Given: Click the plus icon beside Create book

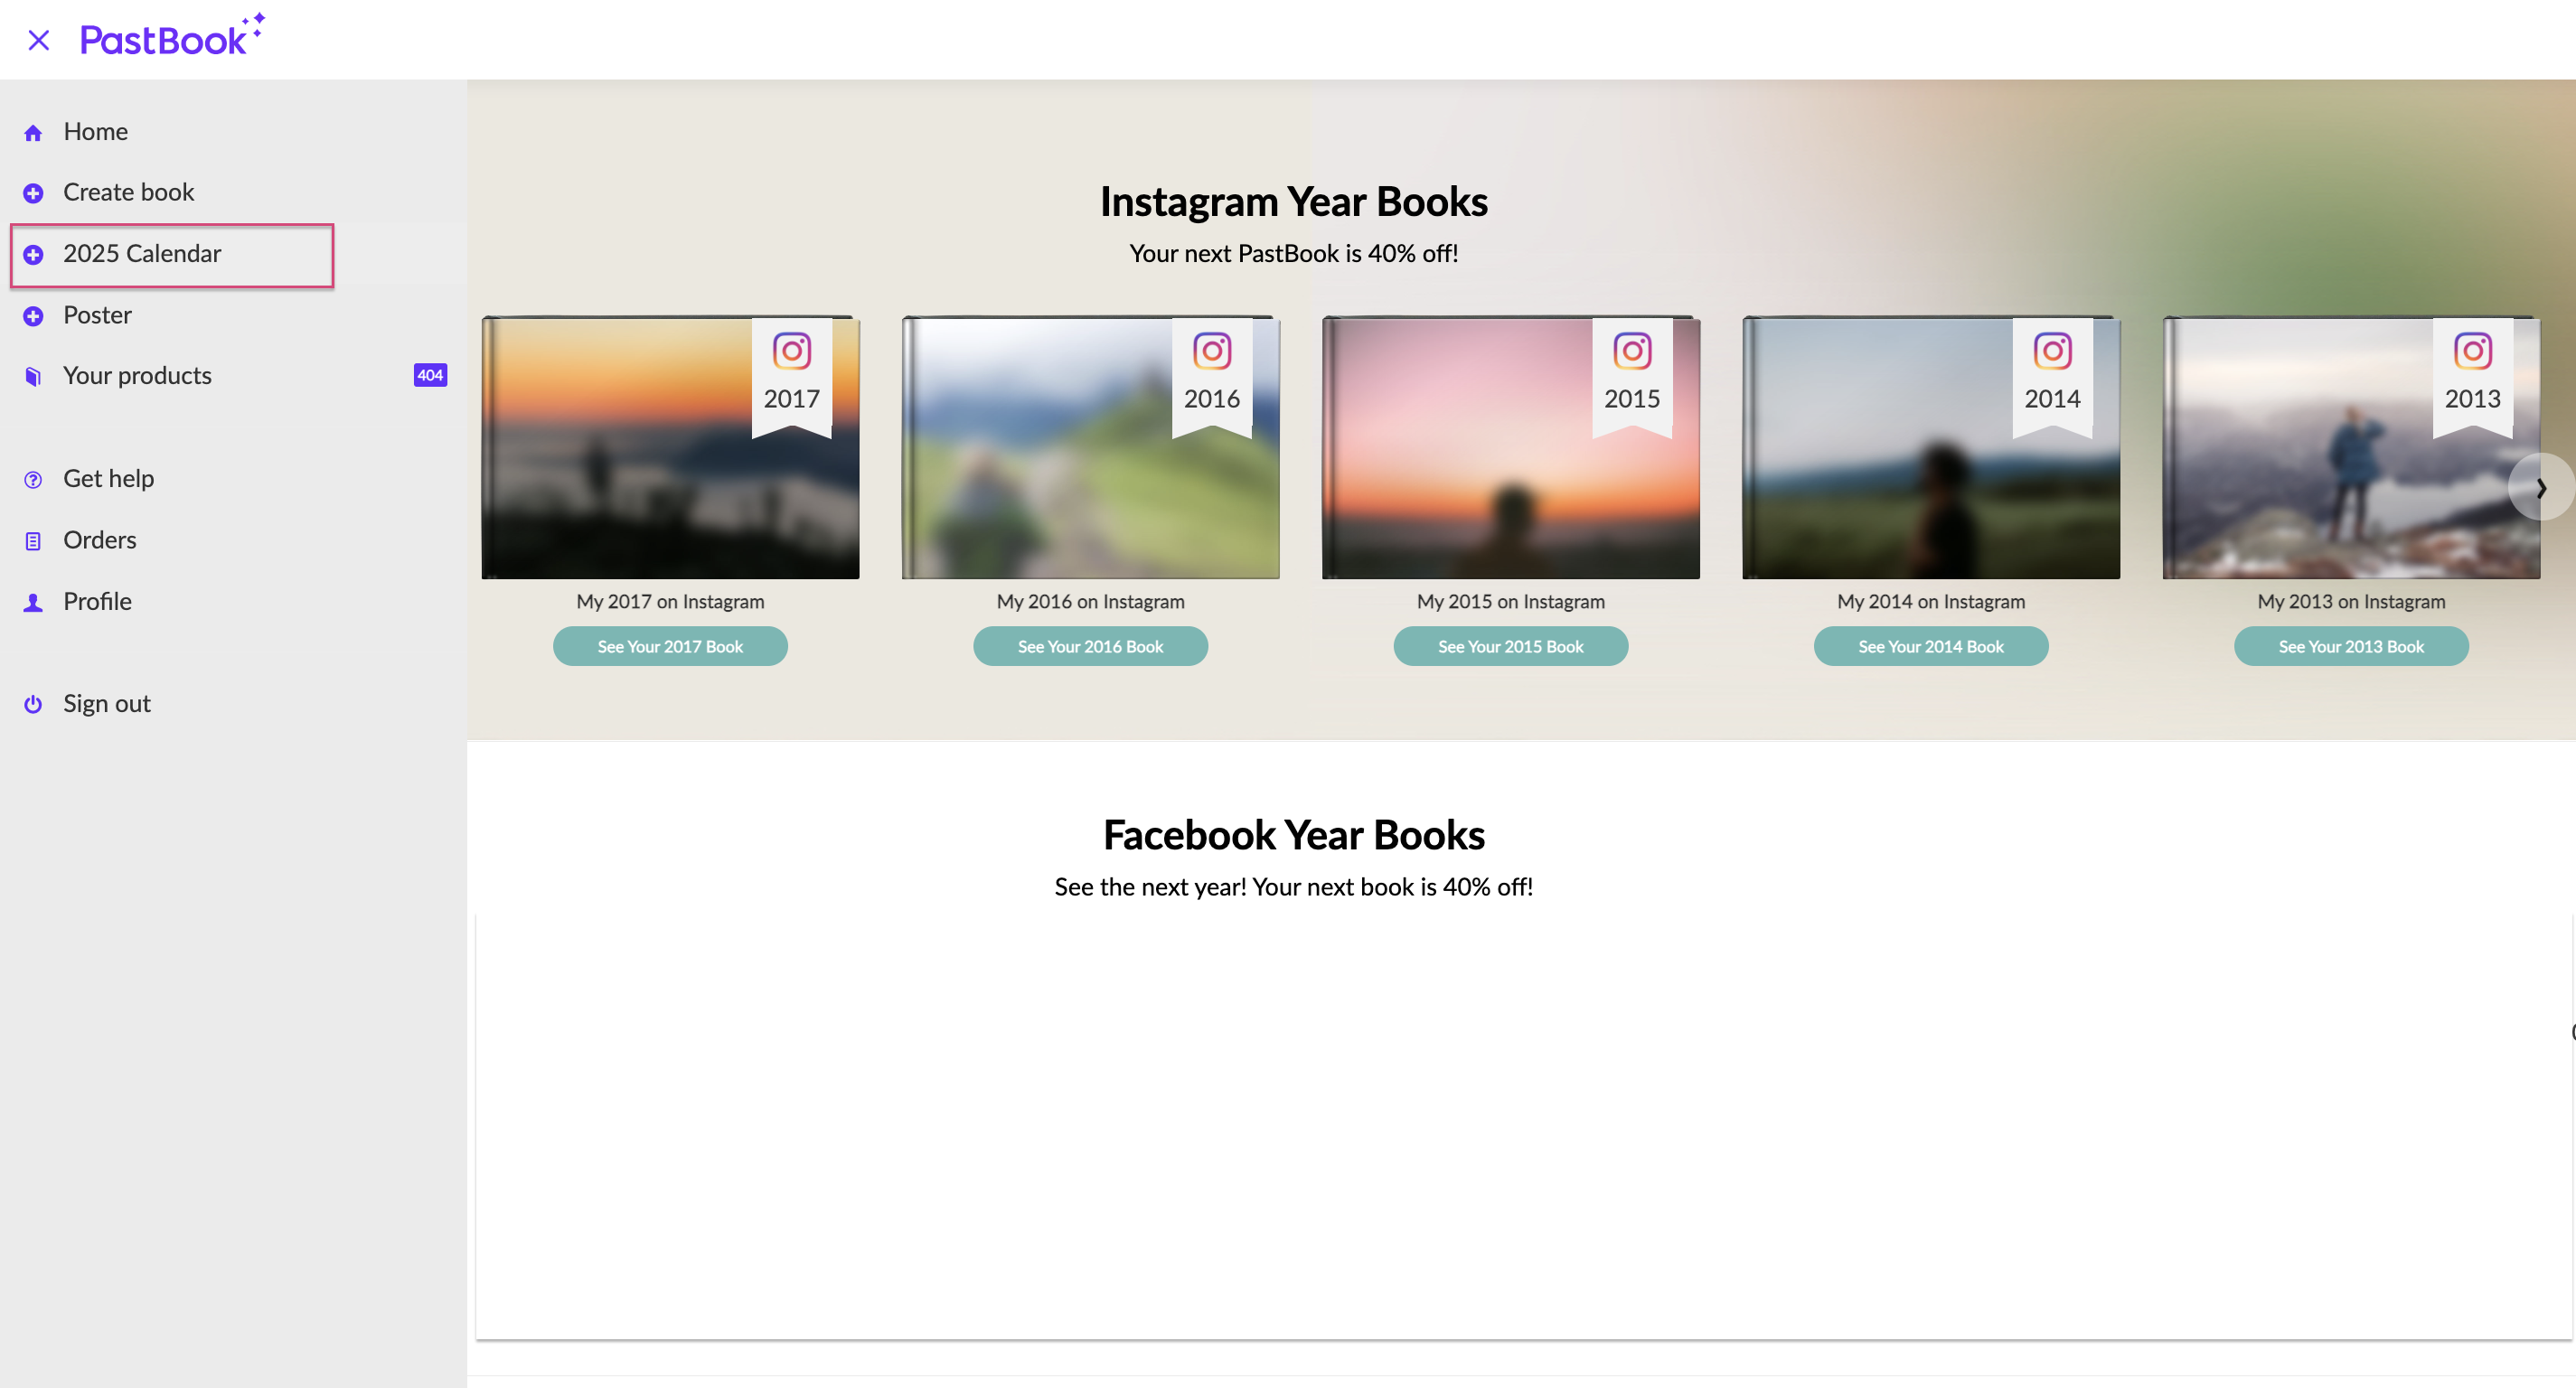Looking at the screenshot, I should 33,193.
